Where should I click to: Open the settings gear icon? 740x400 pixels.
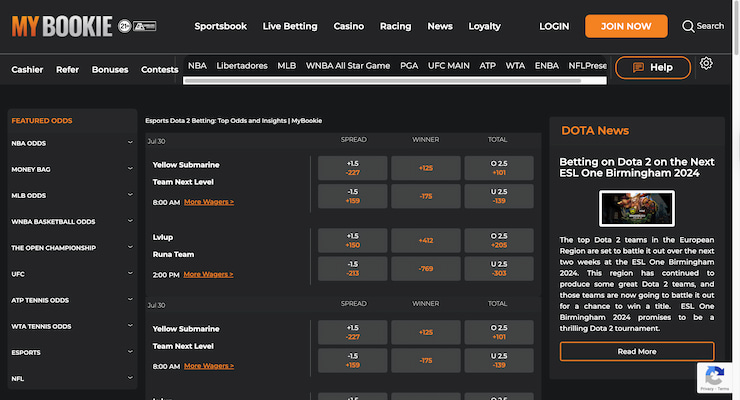(x=706, y=63)
